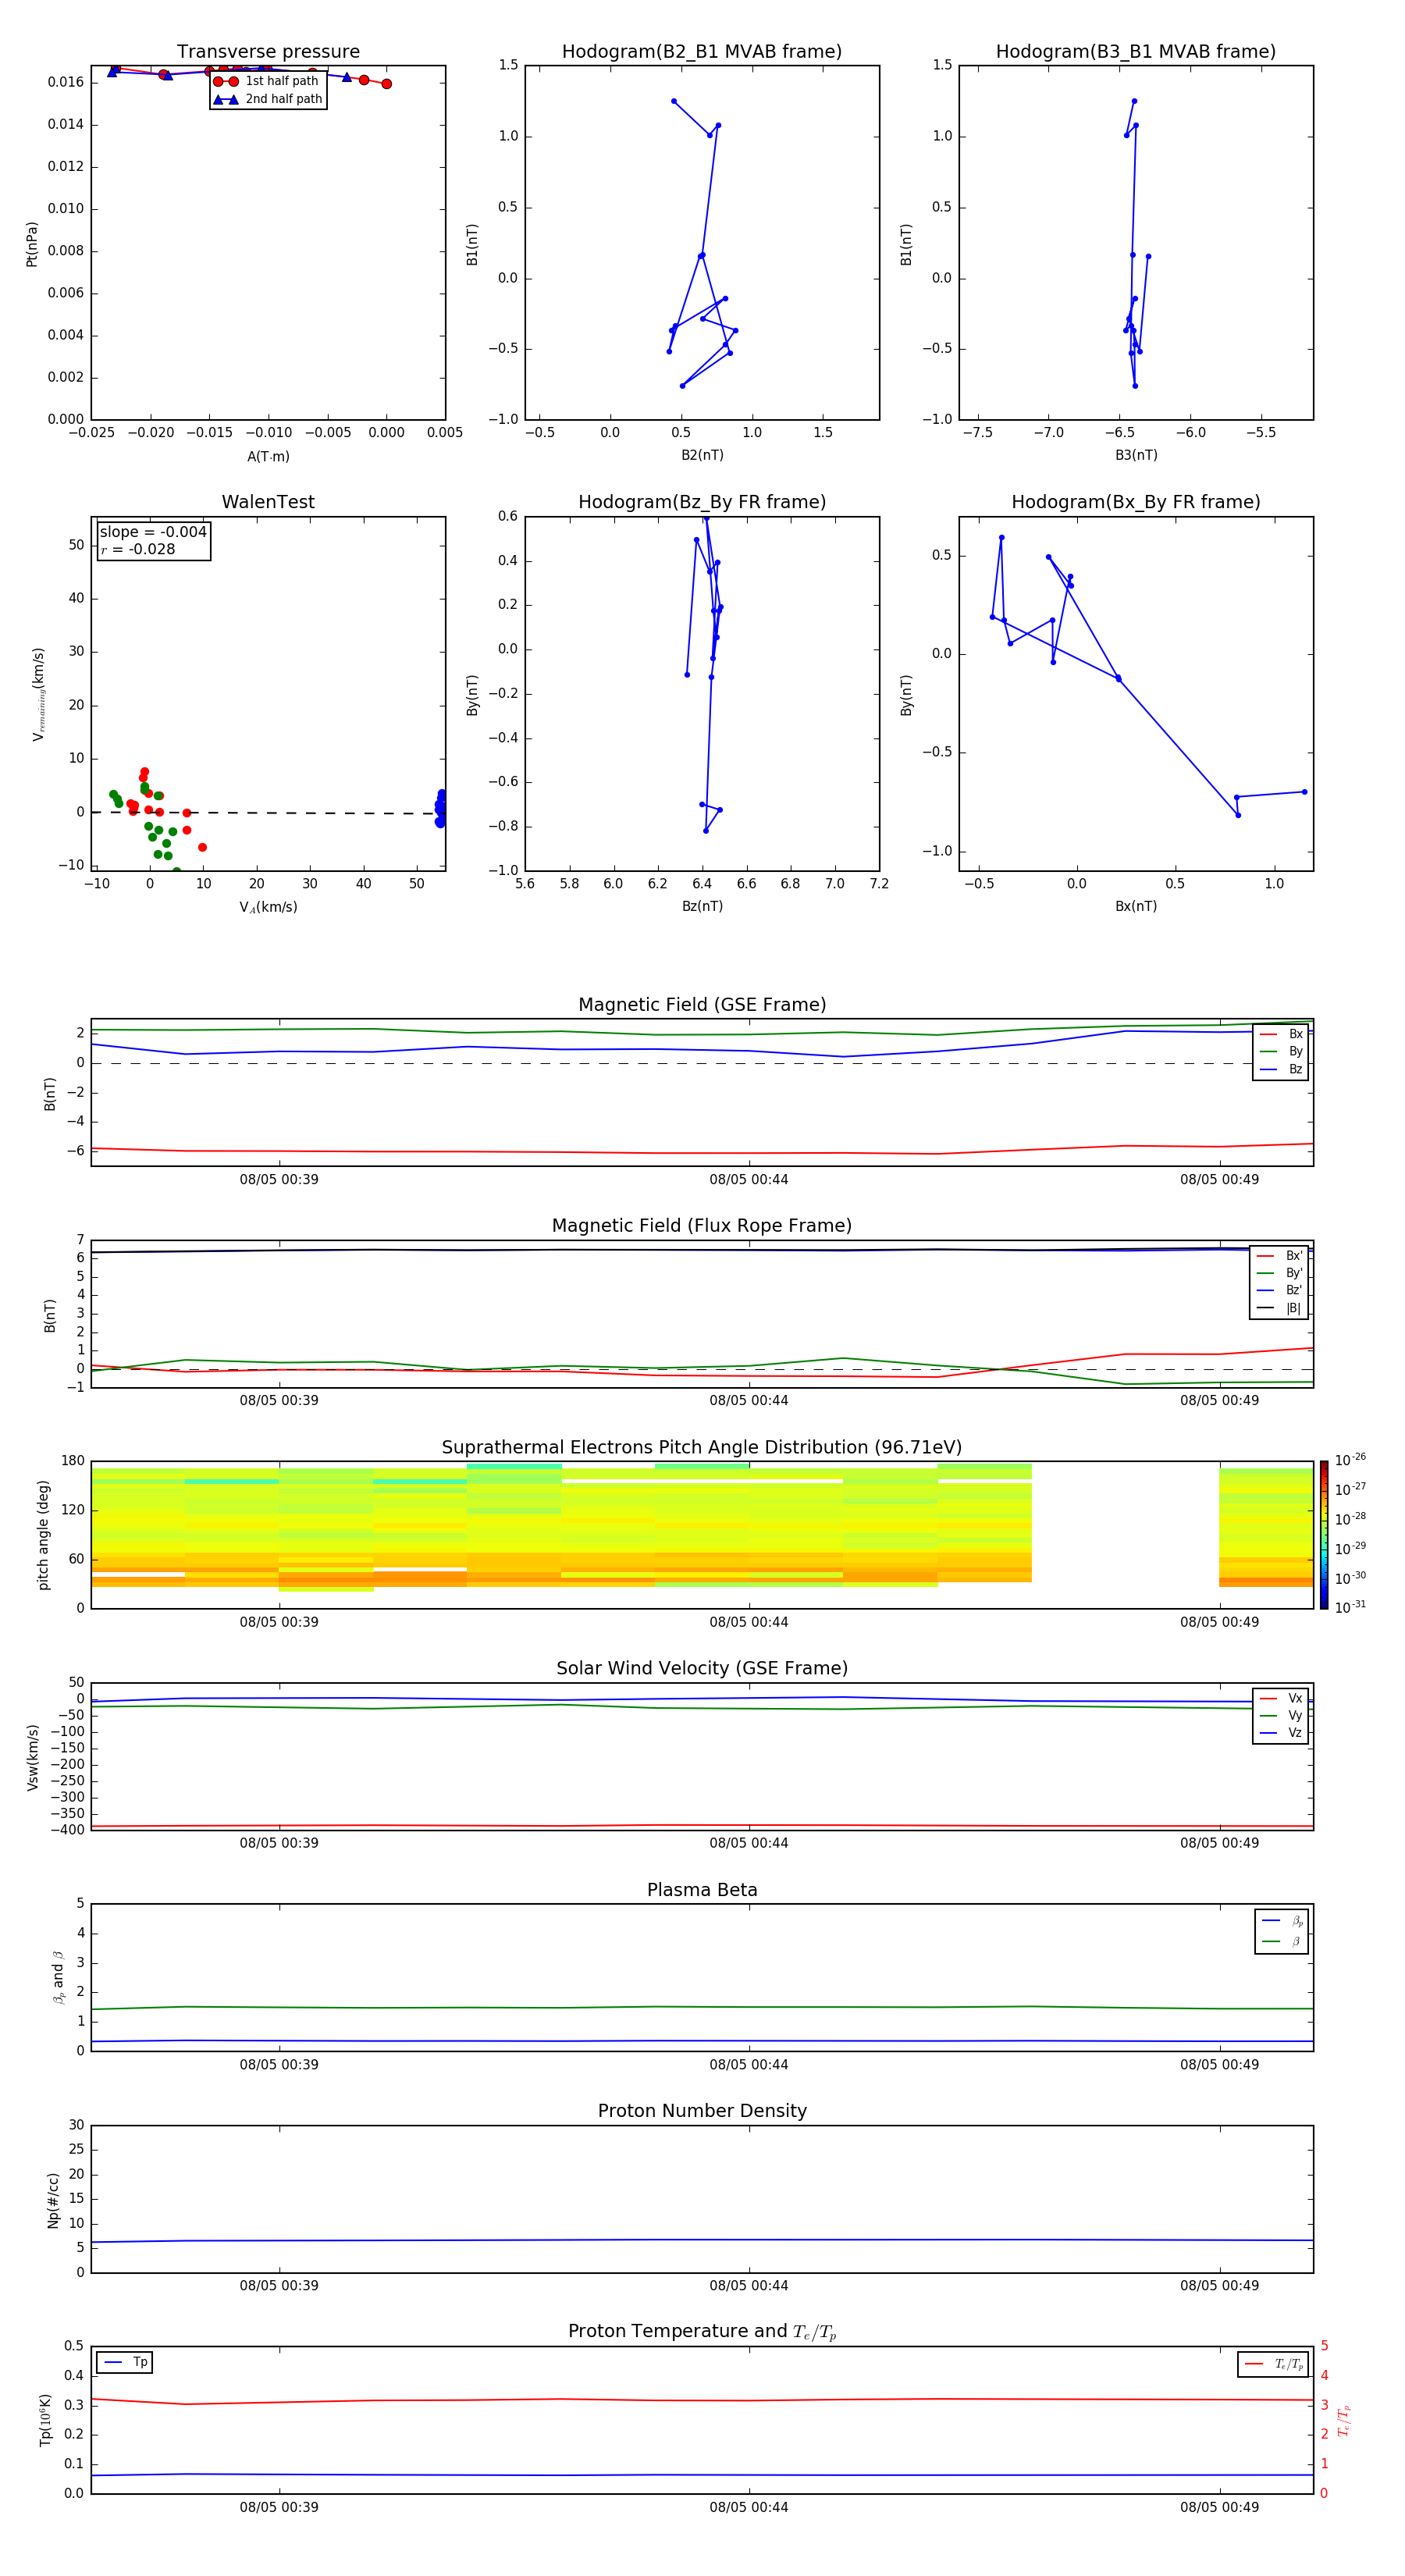Select the Vy legend entry in velocity plot
The width and height of the screenshot is (1405, 2576).
pos(1281,1715)
